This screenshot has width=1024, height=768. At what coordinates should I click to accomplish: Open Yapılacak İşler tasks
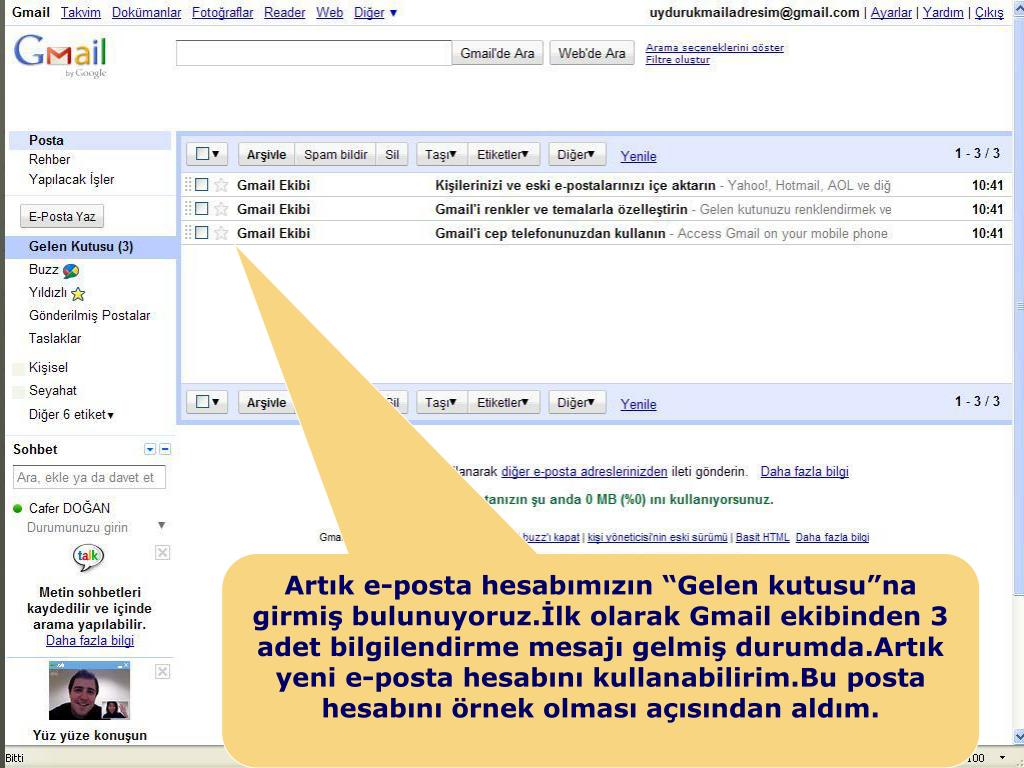tap(71, 179)
